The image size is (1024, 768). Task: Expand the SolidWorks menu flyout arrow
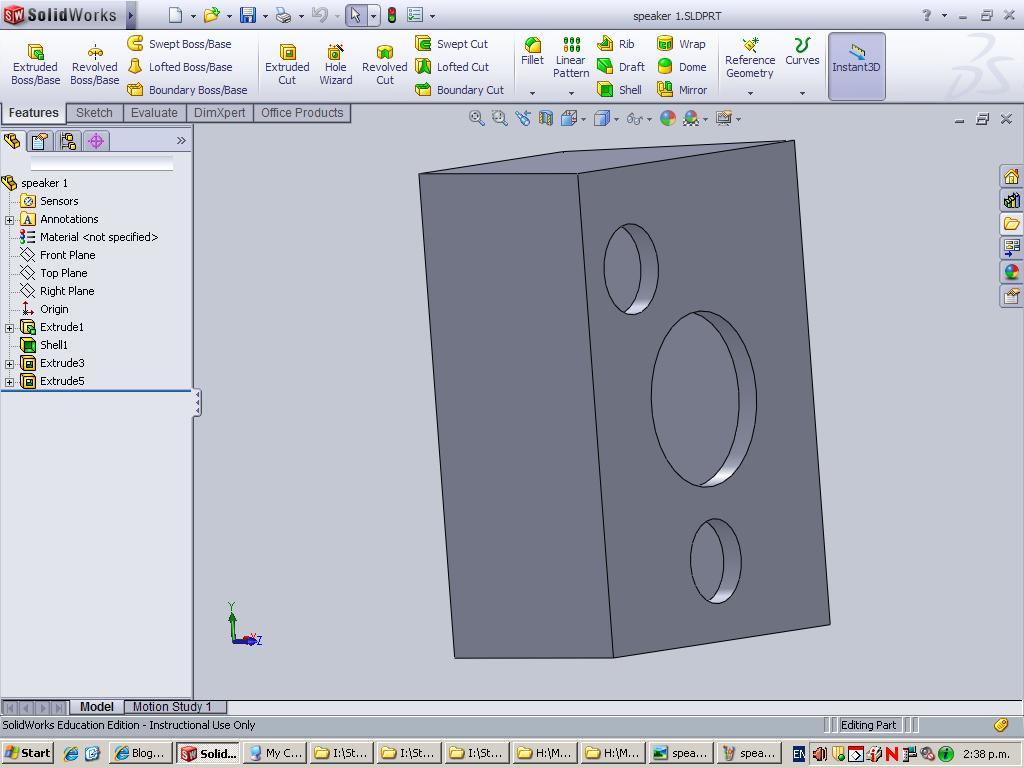coord(131,15)
